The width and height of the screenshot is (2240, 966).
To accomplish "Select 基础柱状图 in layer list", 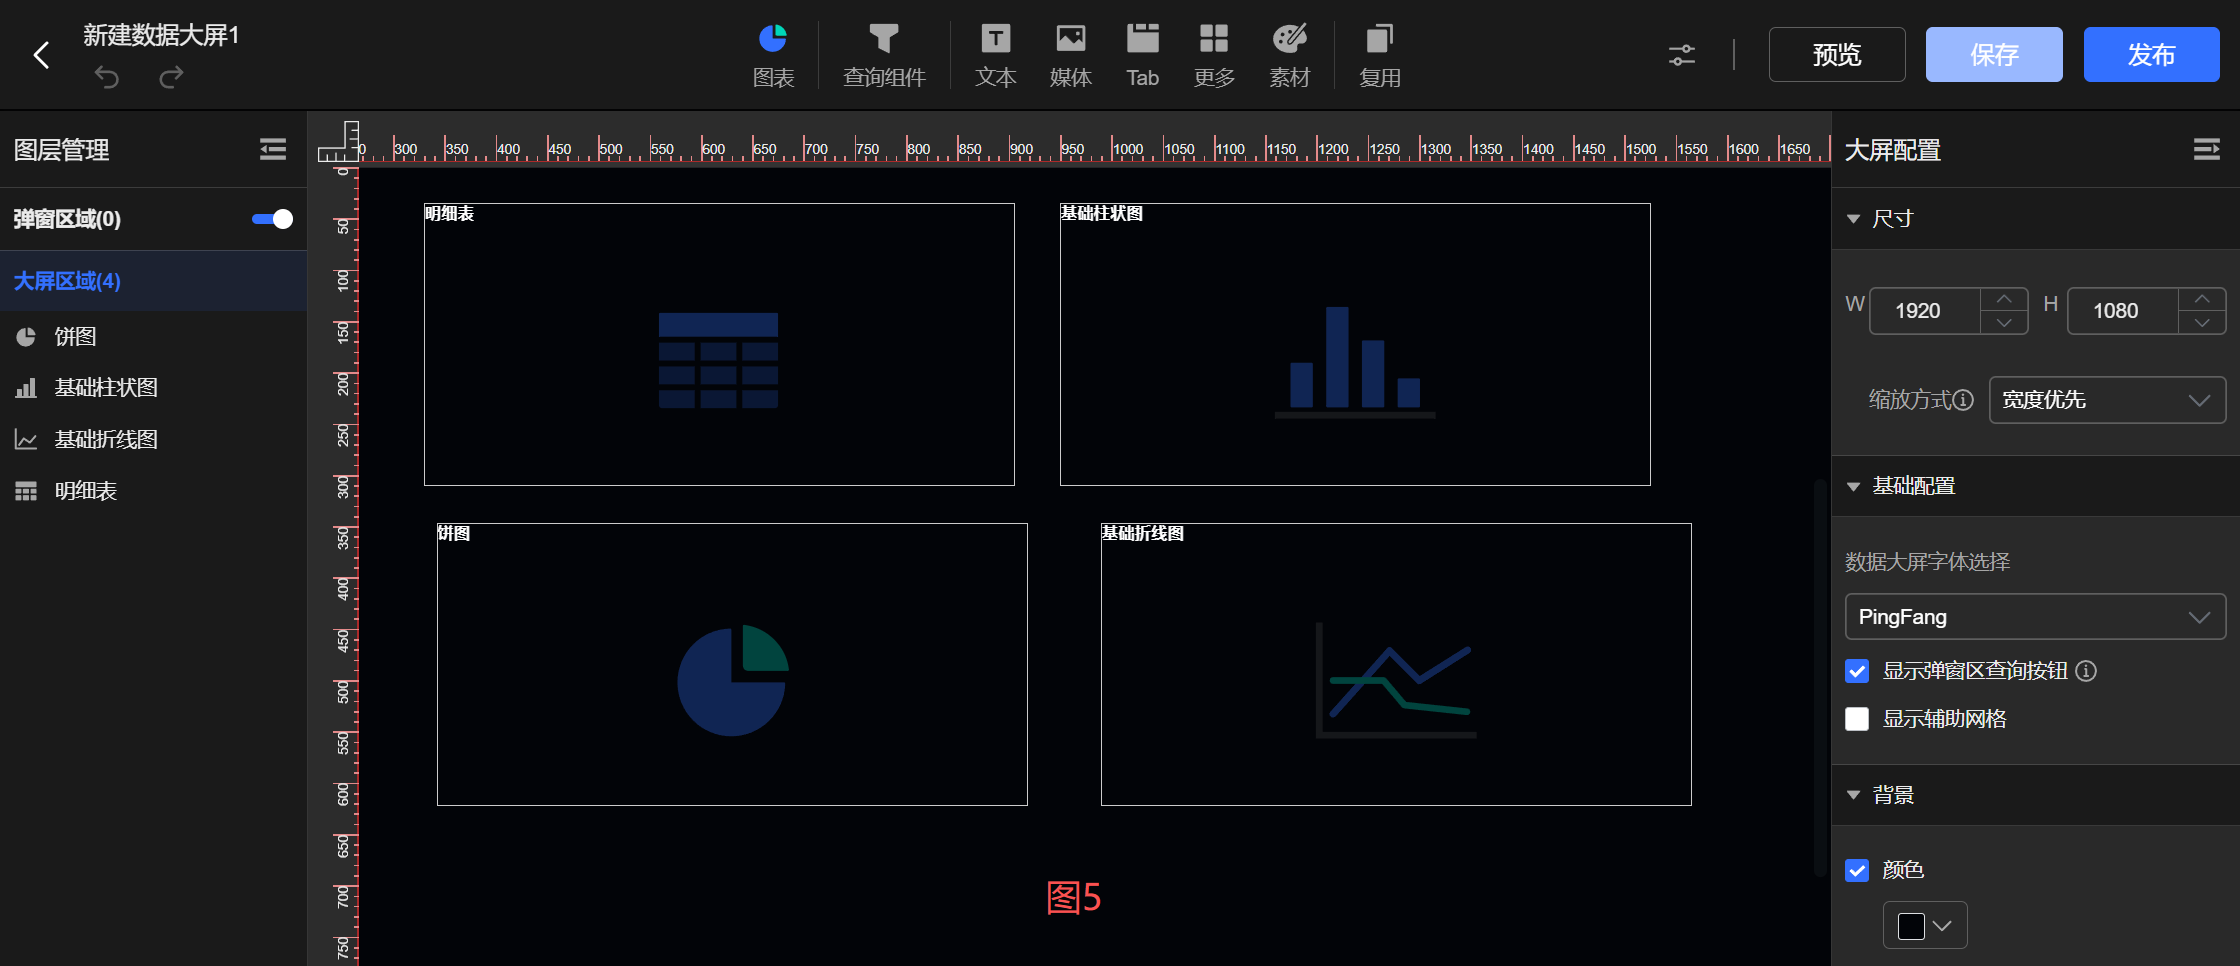I will click(106, 388).
